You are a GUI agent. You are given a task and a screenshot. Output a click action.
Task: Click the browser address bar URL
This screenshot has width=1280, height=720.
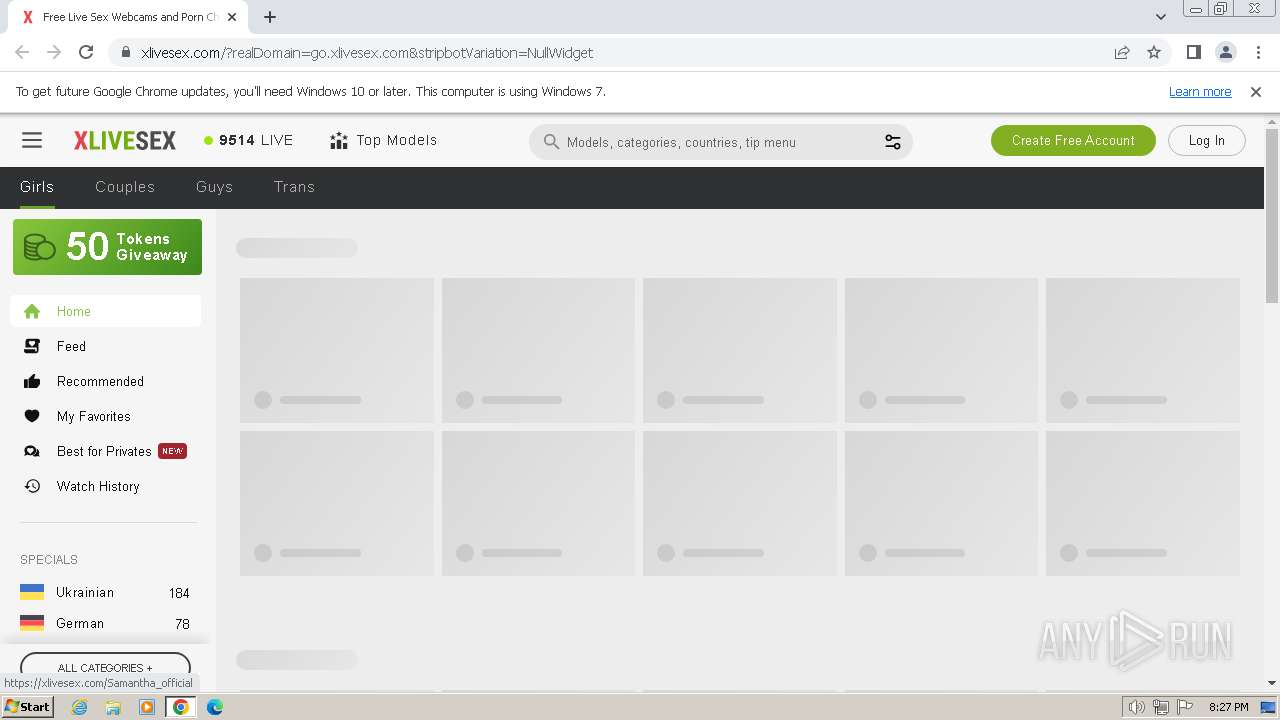[367, 52]
